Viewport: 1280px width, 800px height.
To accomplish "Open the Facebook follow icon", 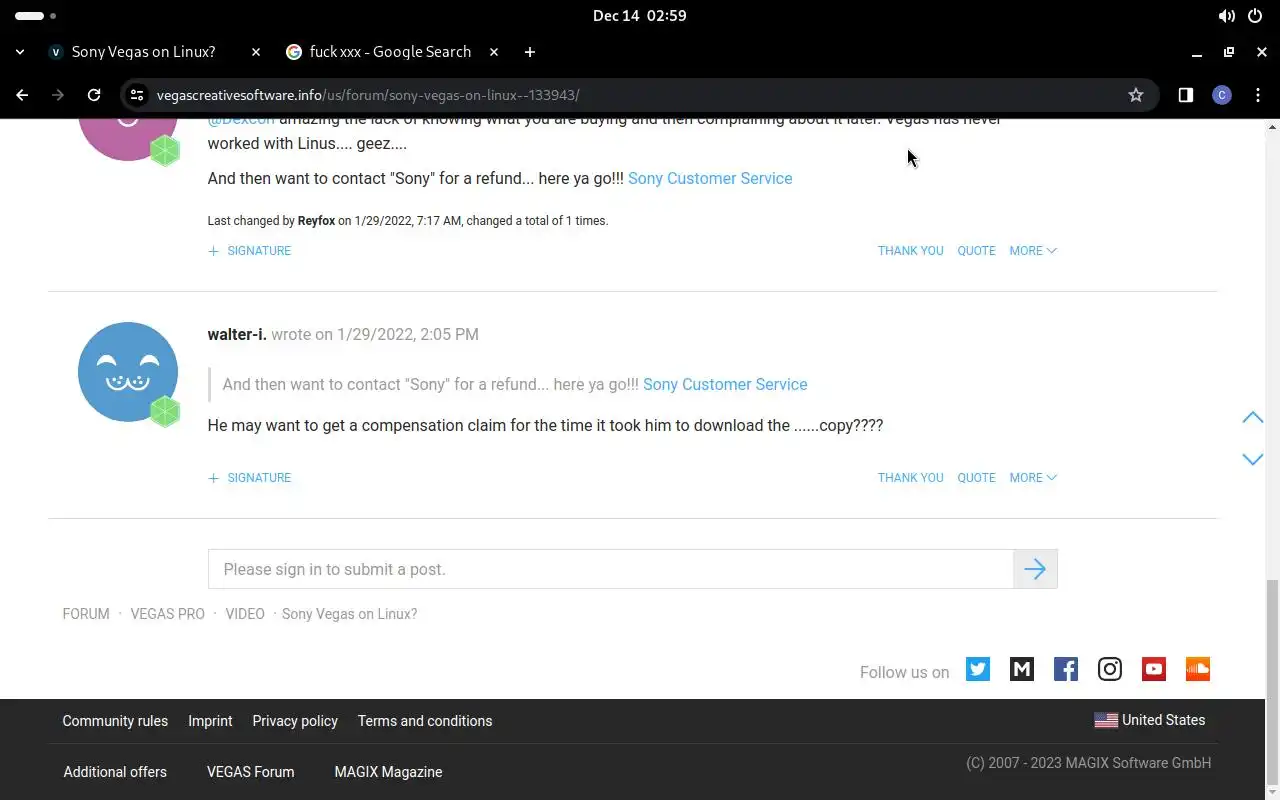I will click(1066, 669).
